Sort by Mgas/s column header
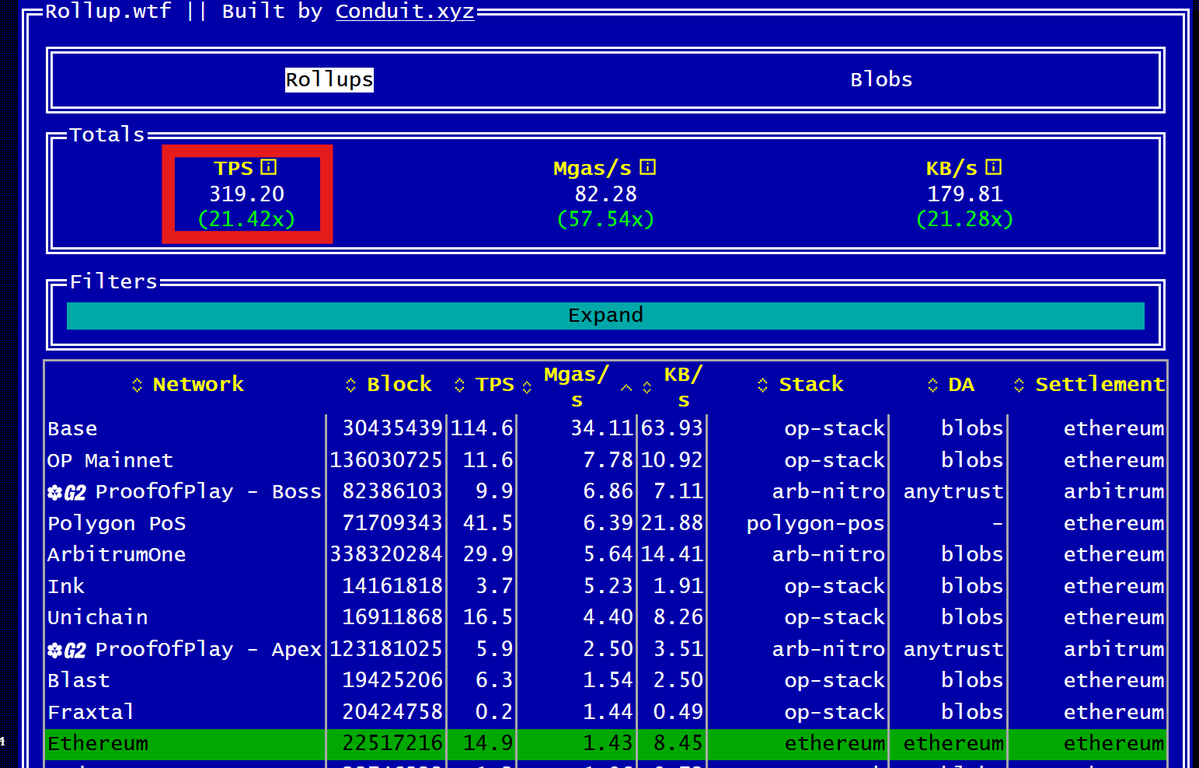Viewport: 1199px width, 768px height. point(576,387)
